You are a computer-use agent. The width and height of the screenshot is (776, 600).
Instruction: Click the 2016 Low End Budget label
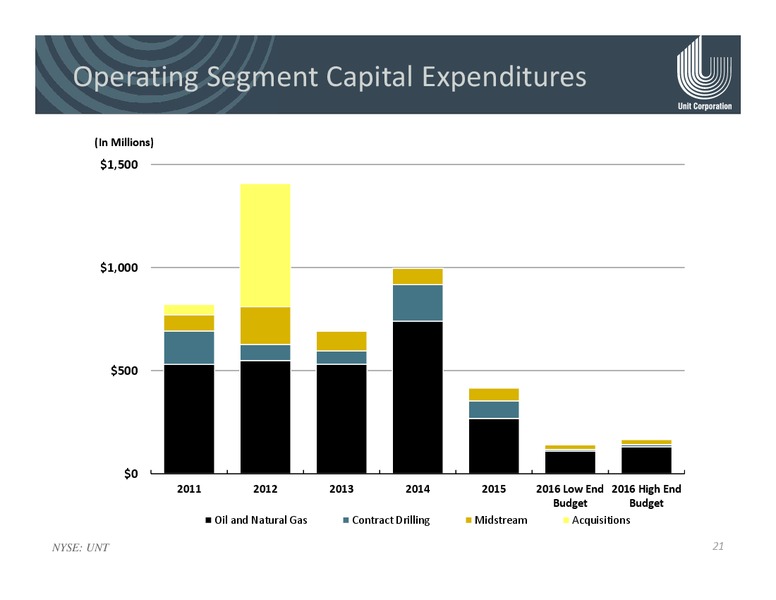[x=570, y=496]
